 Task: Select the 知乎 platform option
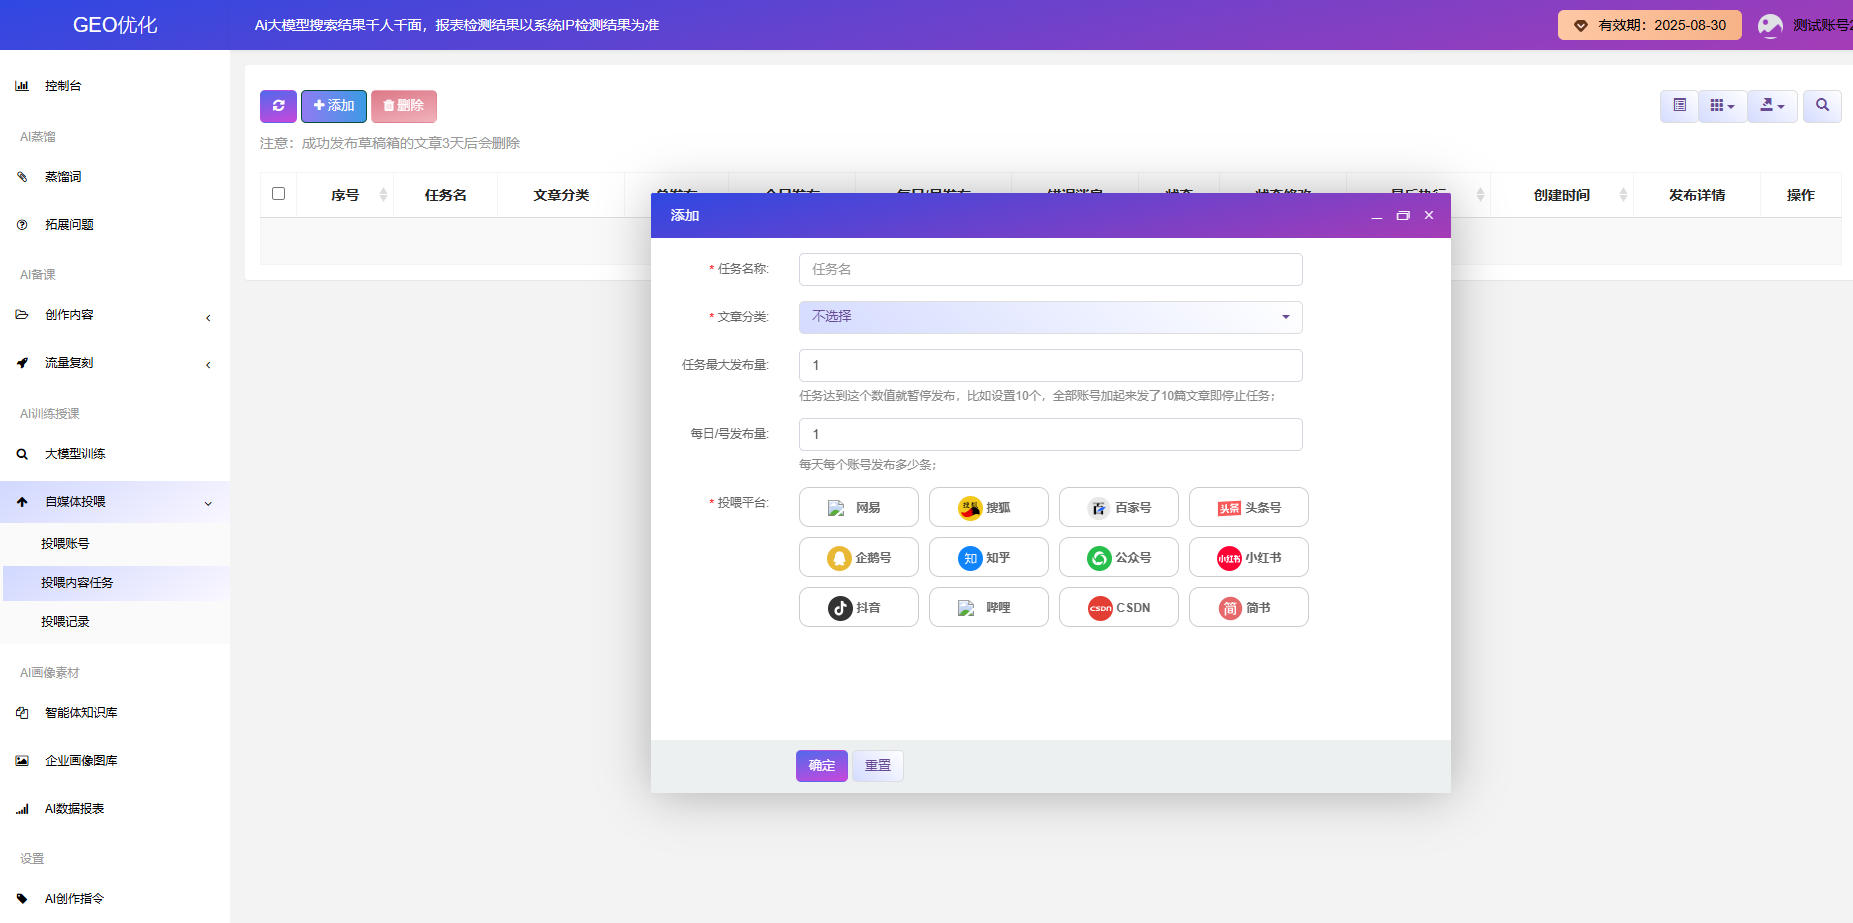click(x=988, y=557)
